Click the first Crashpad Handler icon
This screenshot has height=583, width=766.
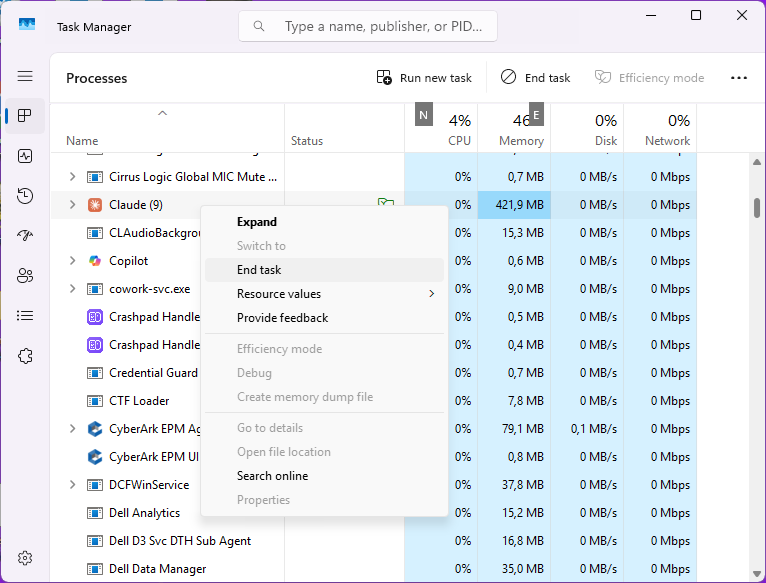pos(95,317)
